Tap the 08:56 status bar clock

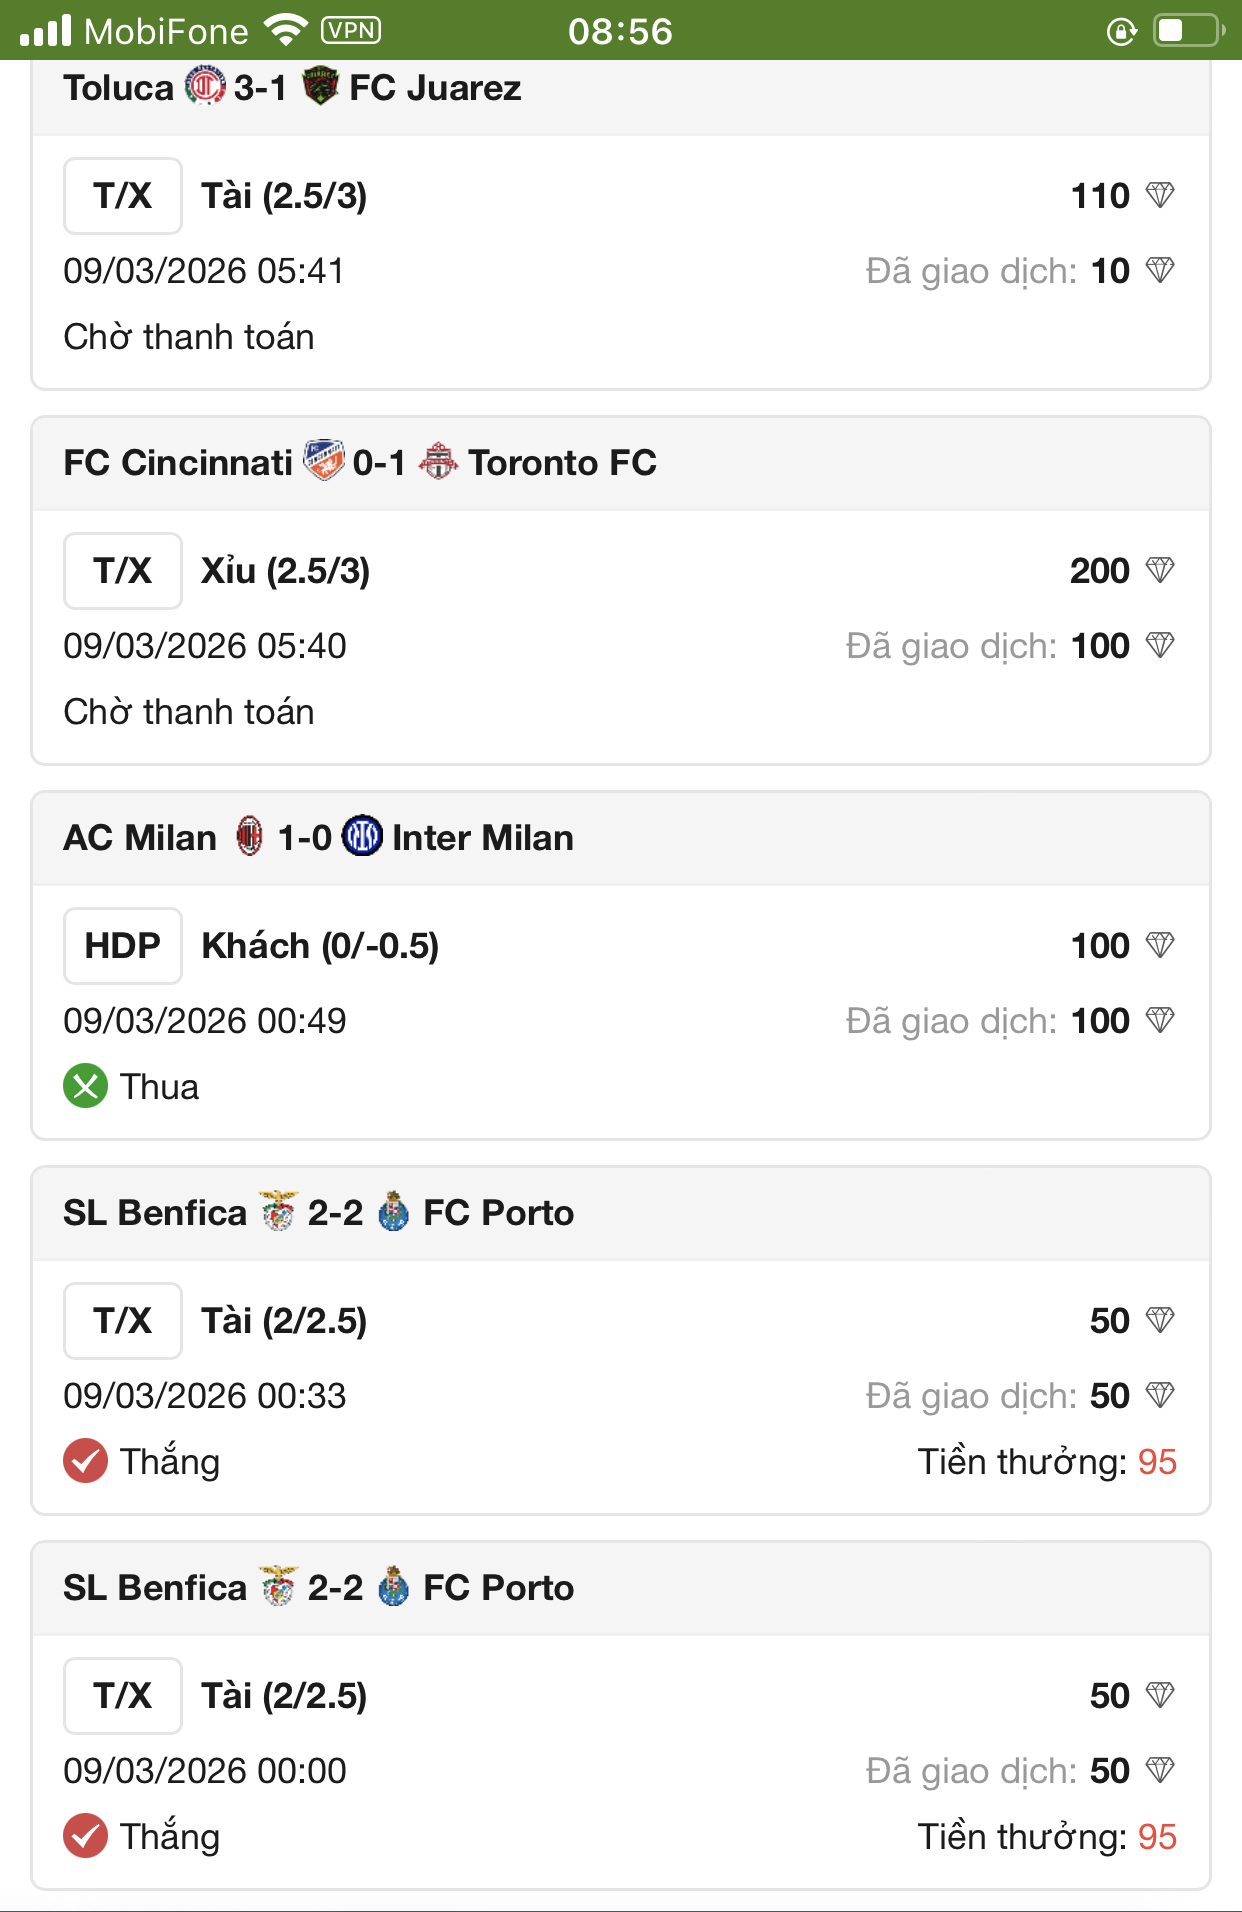click(620, 31)
